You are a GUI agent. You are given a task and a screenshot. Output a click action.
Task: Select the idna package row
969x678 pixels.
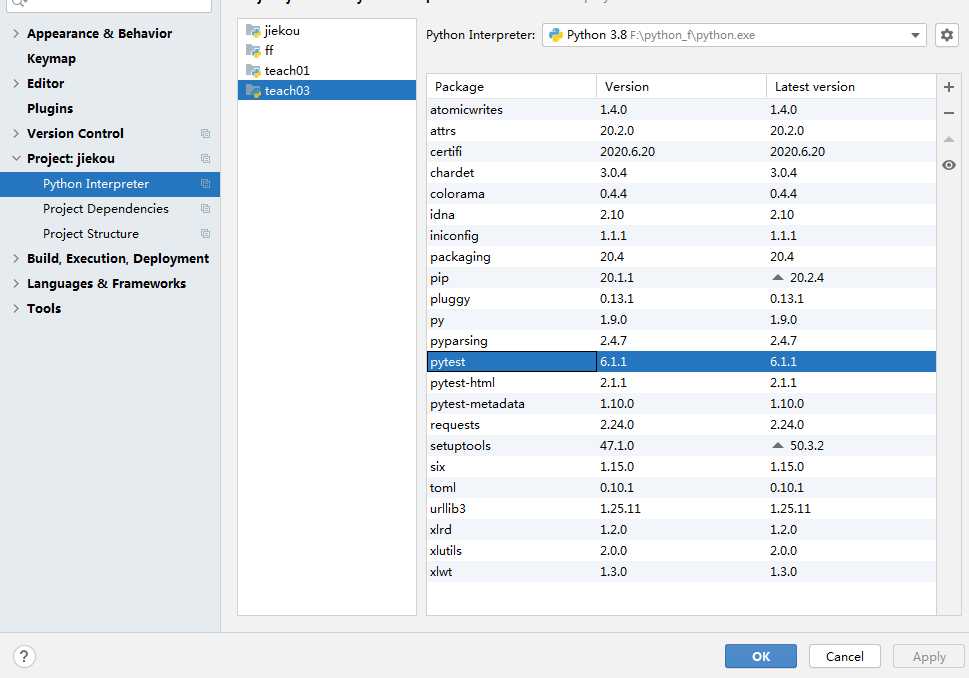pos(681,214)
